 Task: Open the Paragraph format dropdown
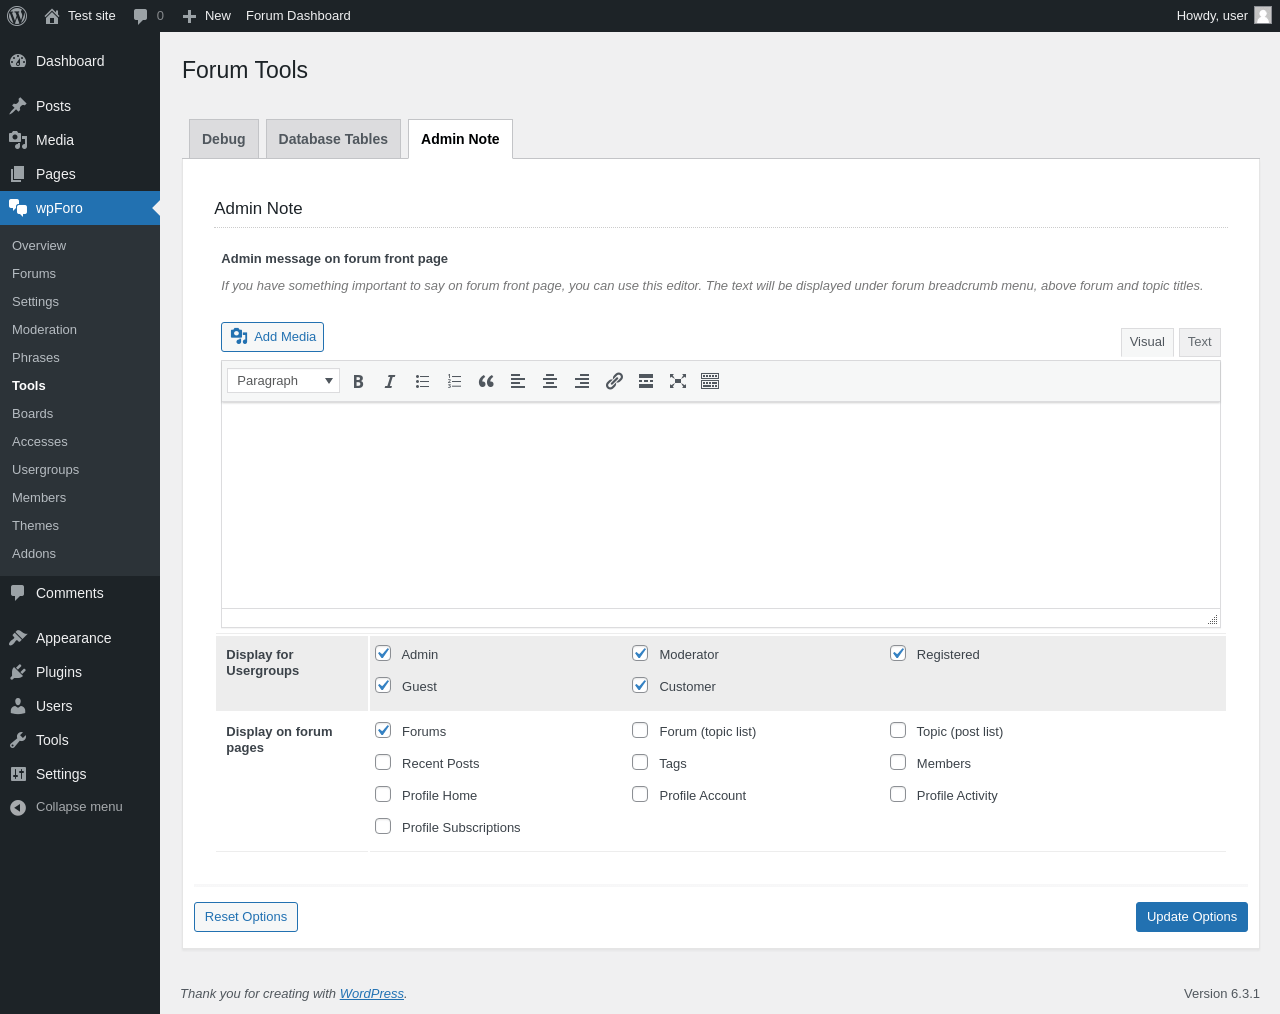point(283,381)
